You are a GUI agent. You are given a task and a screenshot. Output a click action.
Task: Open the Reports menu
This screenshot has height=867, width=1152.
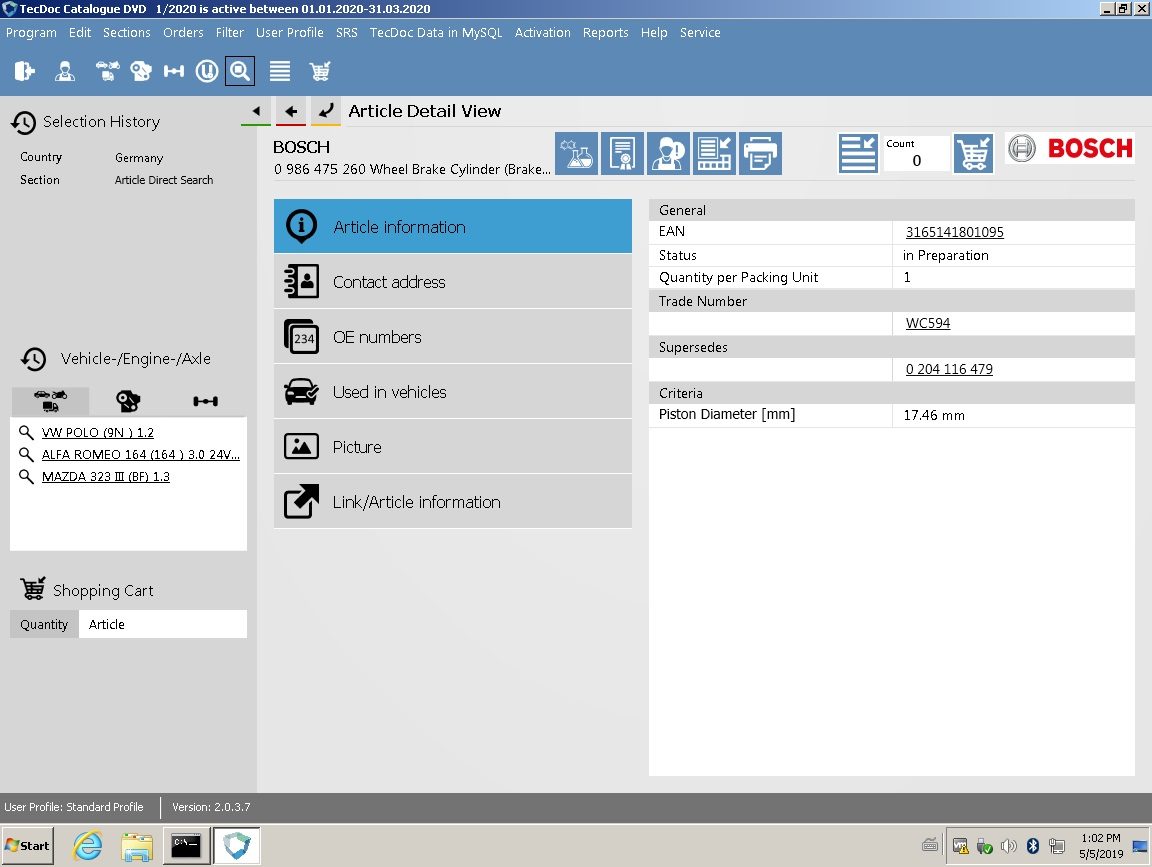coord(605,32)
